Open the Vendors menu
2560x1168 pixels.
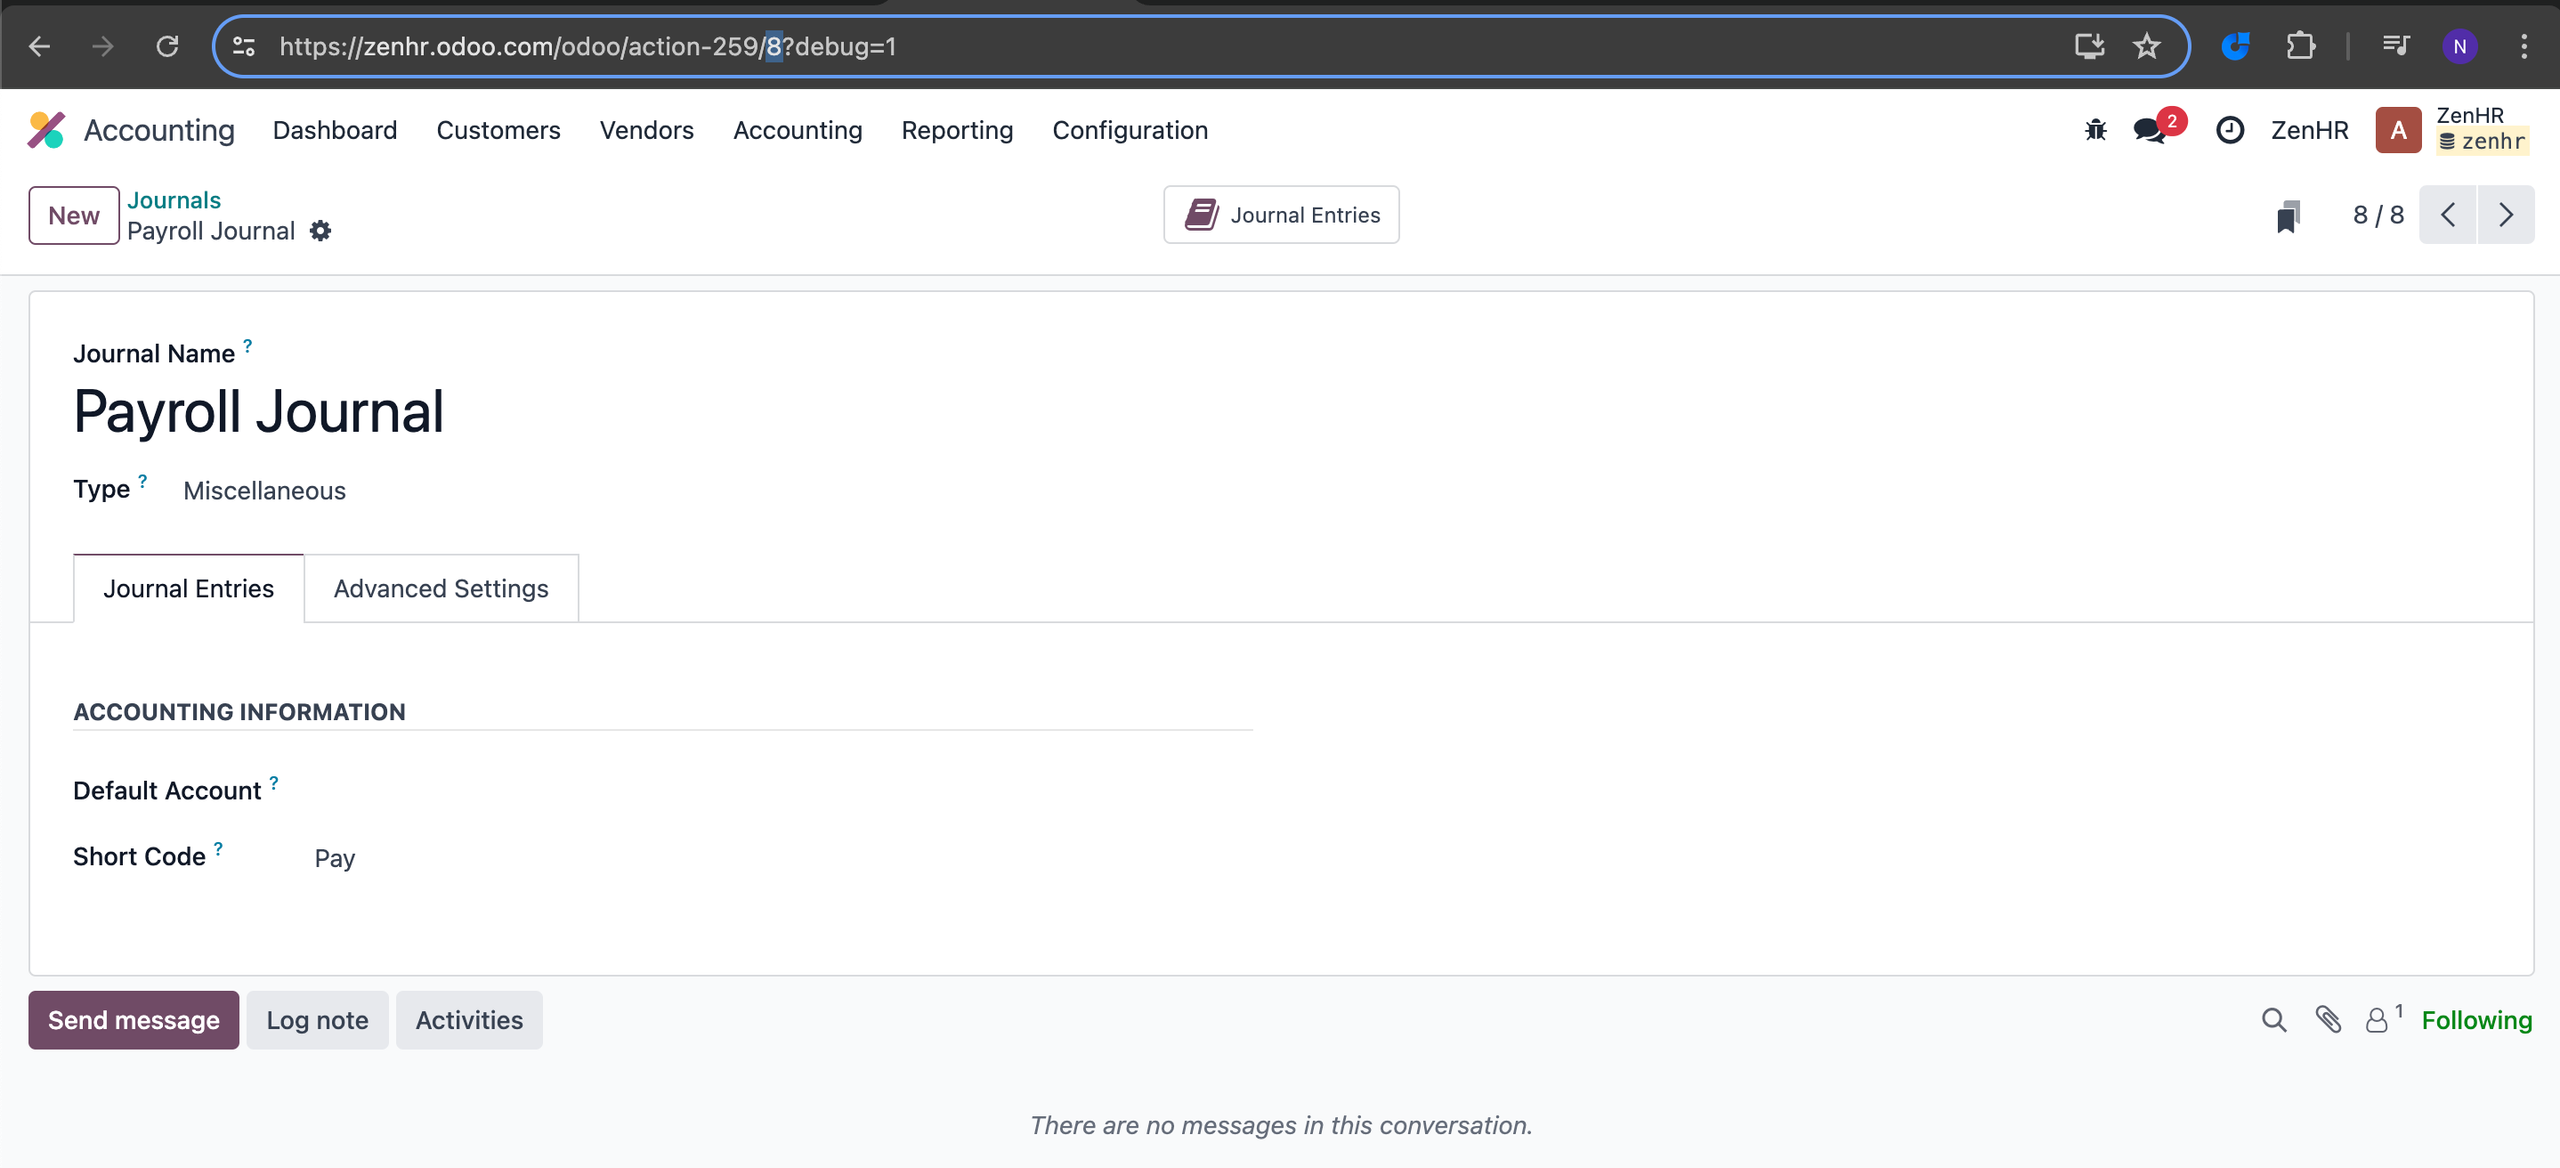tap(646, 130)
